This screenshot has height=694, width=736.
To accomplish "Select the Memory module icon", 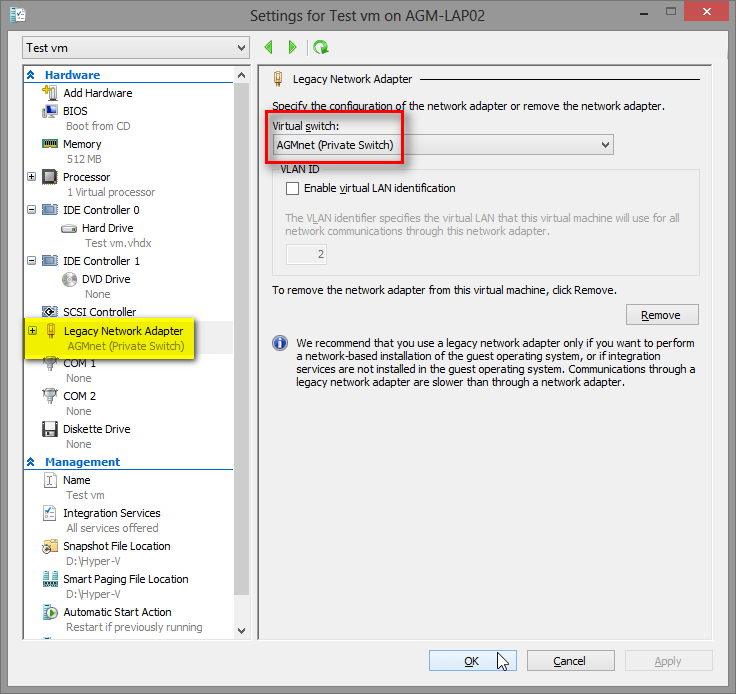I will click(x=50, y=144).
